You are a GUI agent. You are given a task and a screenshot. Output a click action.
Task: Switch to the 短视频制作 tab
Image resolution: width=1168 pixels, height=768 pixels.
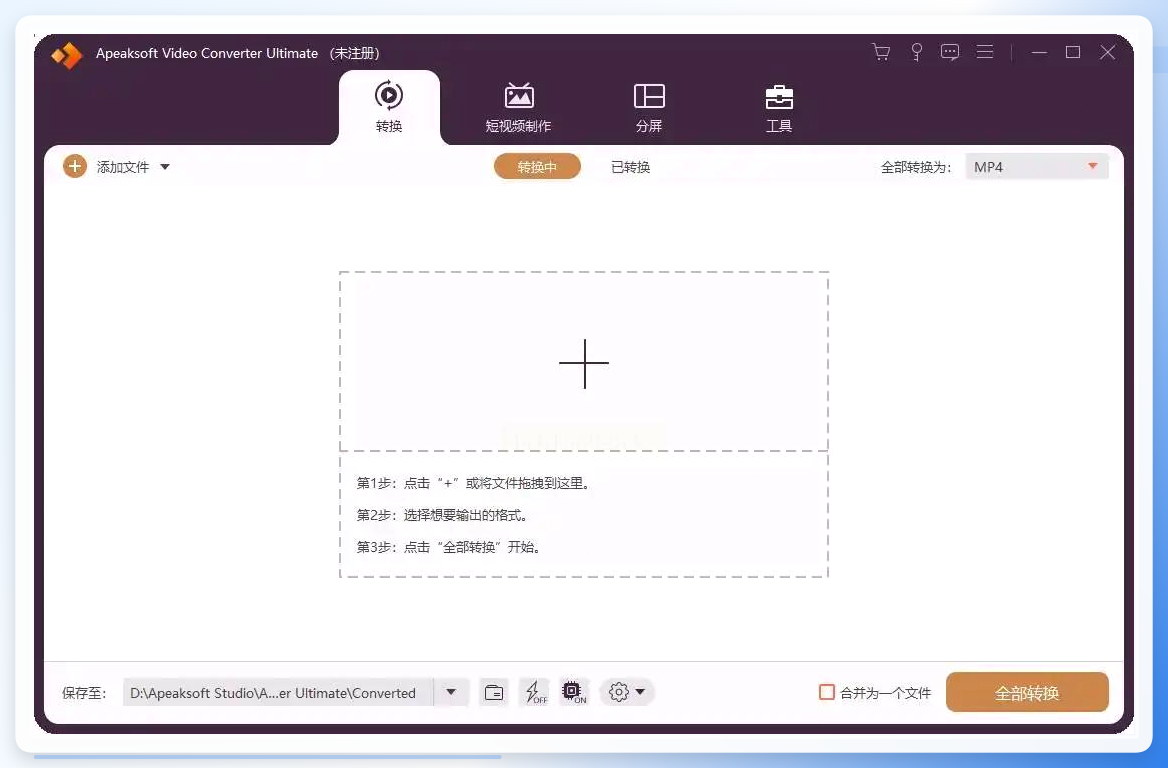[518, 107]
